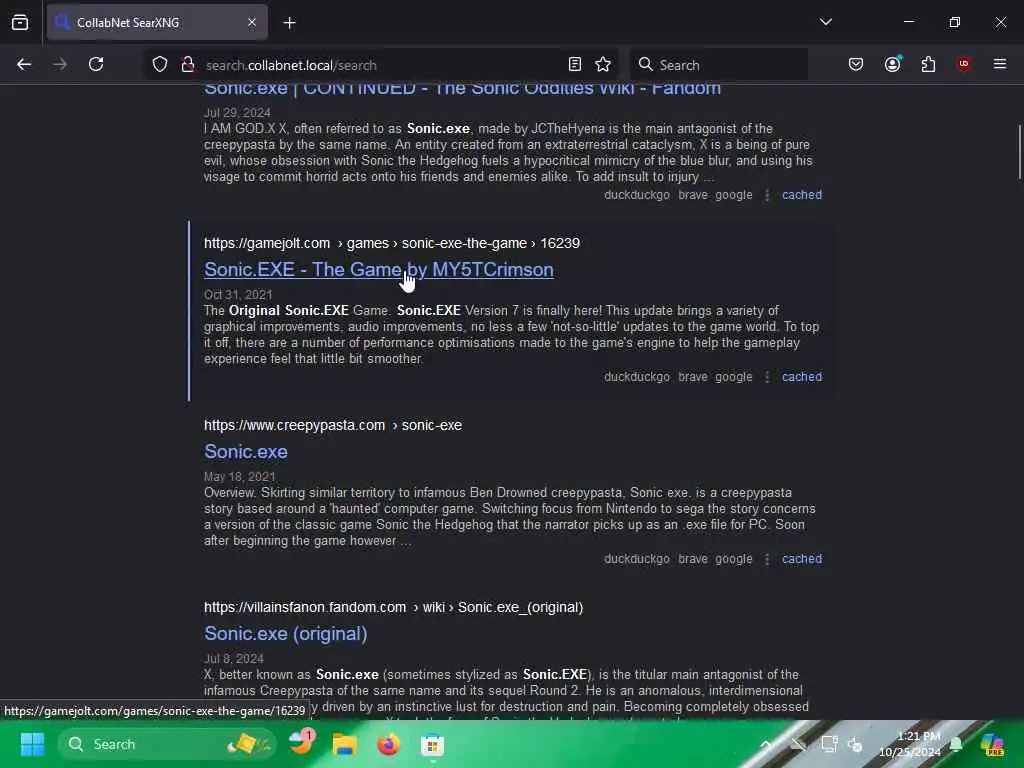Focus the address bar URL field
This screenshot has width=1024, height=768.
pyautogui.click(x=379, y=65)
